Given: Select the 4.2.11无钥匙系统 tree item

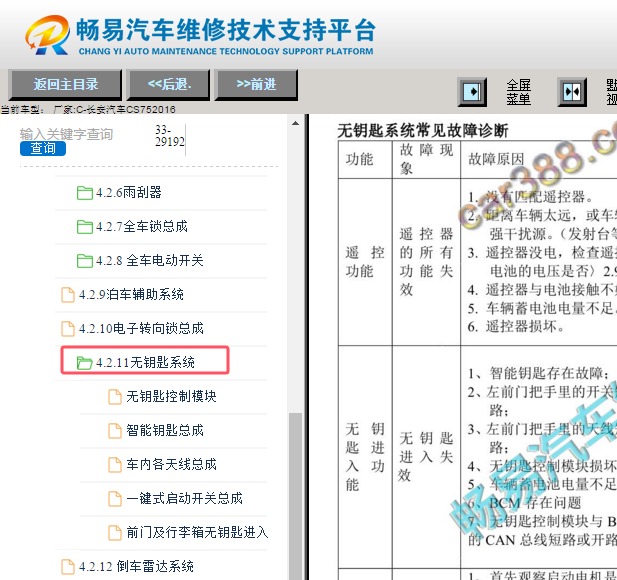Looking at the screenshot, I should [x=145, y=362].
